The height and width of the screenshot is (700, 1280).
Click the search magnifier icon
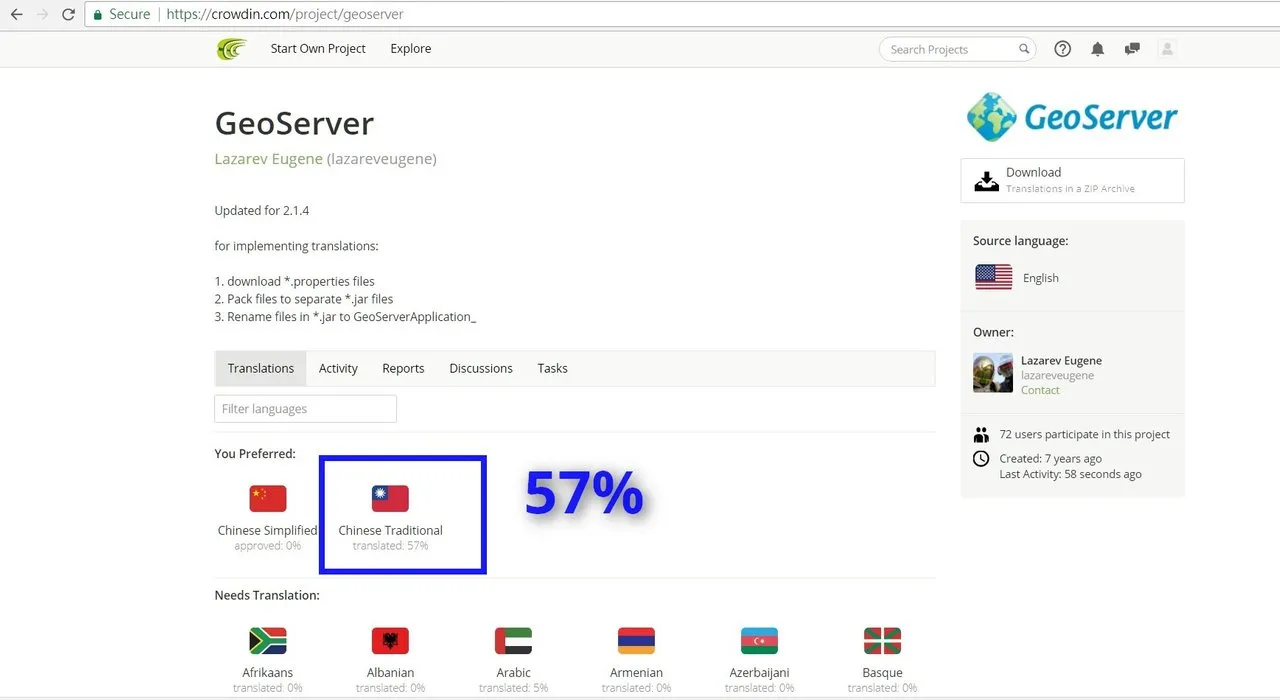1024,49
